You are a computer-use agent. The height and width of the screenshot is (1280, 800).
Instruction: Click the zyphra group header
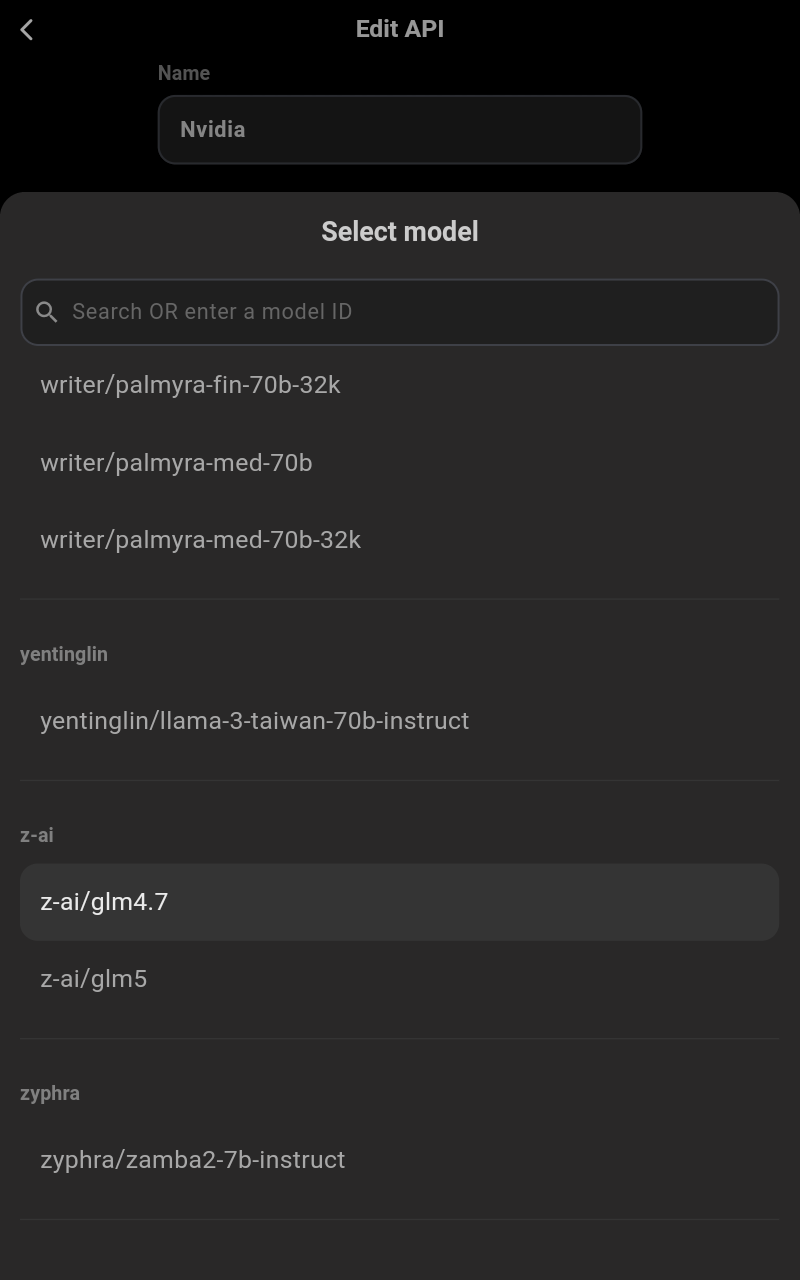[x=50, y=1093]
